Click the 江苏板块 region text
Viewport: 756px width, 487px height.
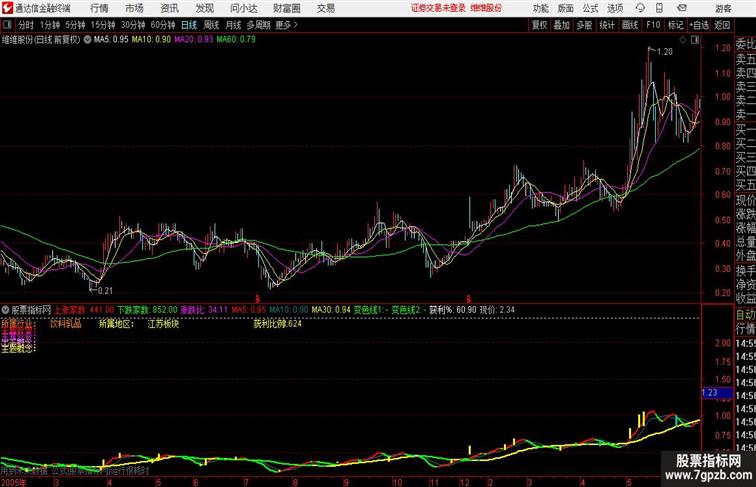[x=163, y=324]
